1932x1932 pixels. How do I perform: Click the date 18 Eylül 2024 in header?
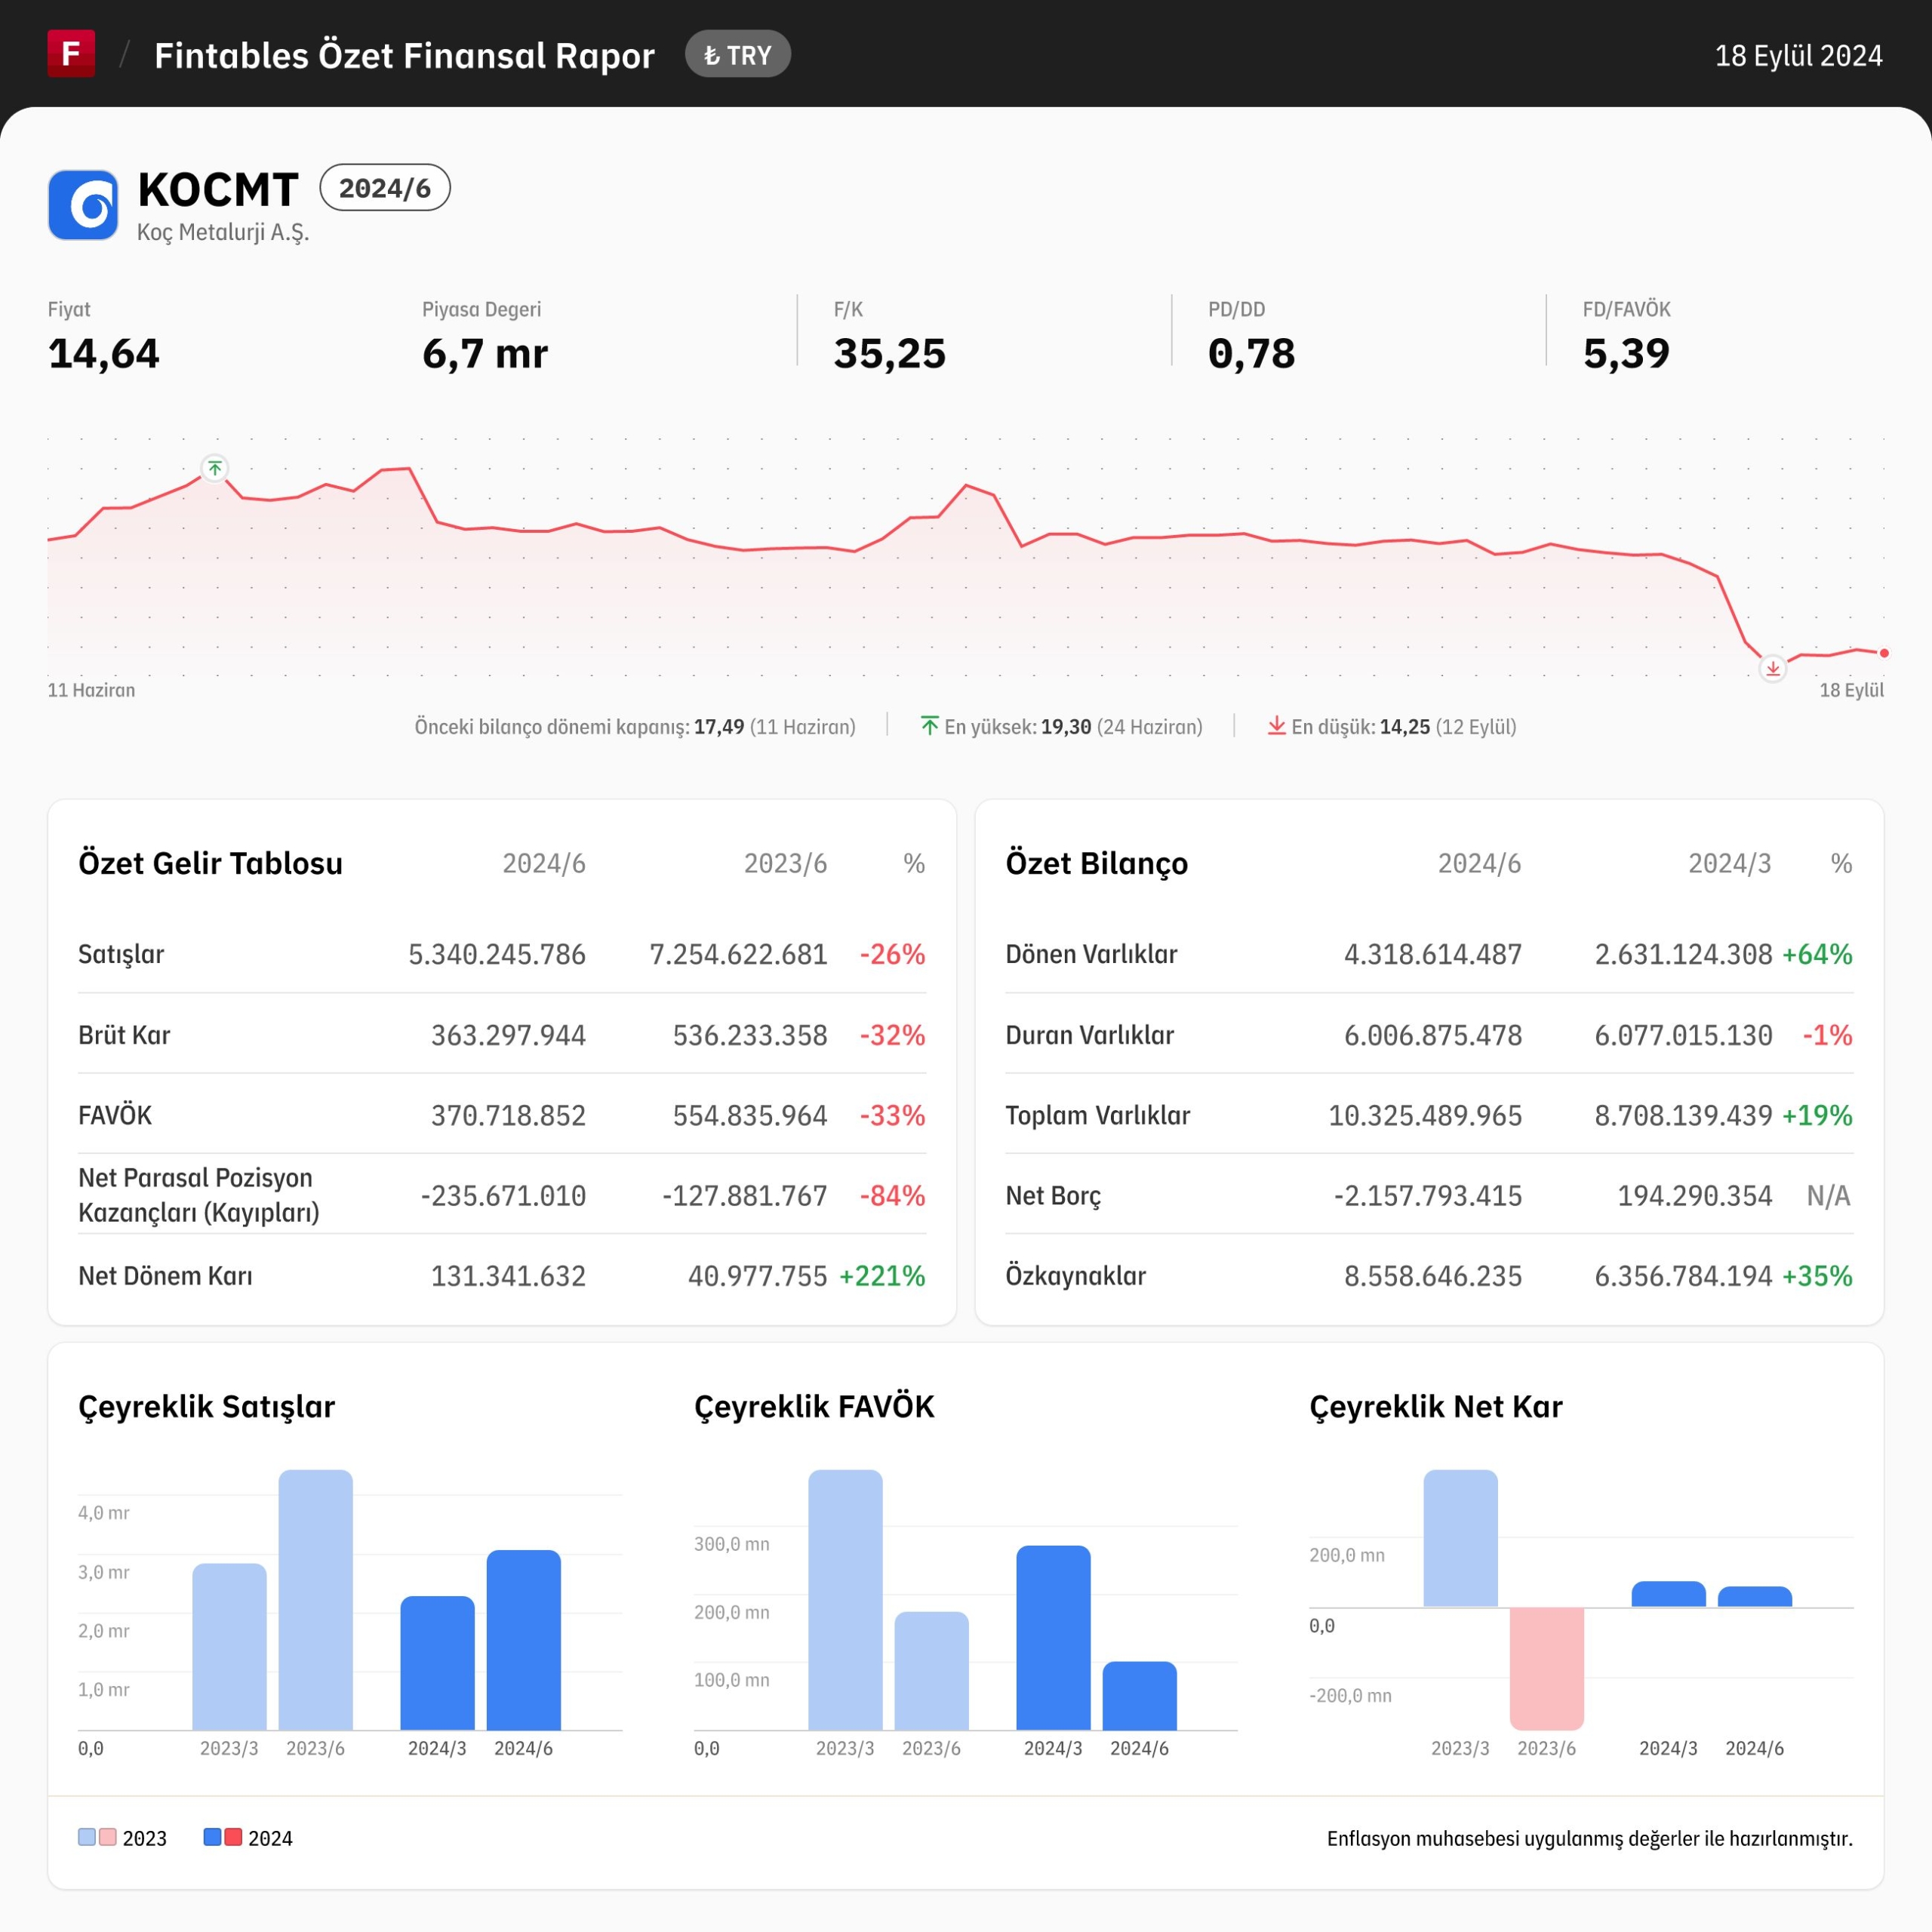pos(1798,56)
